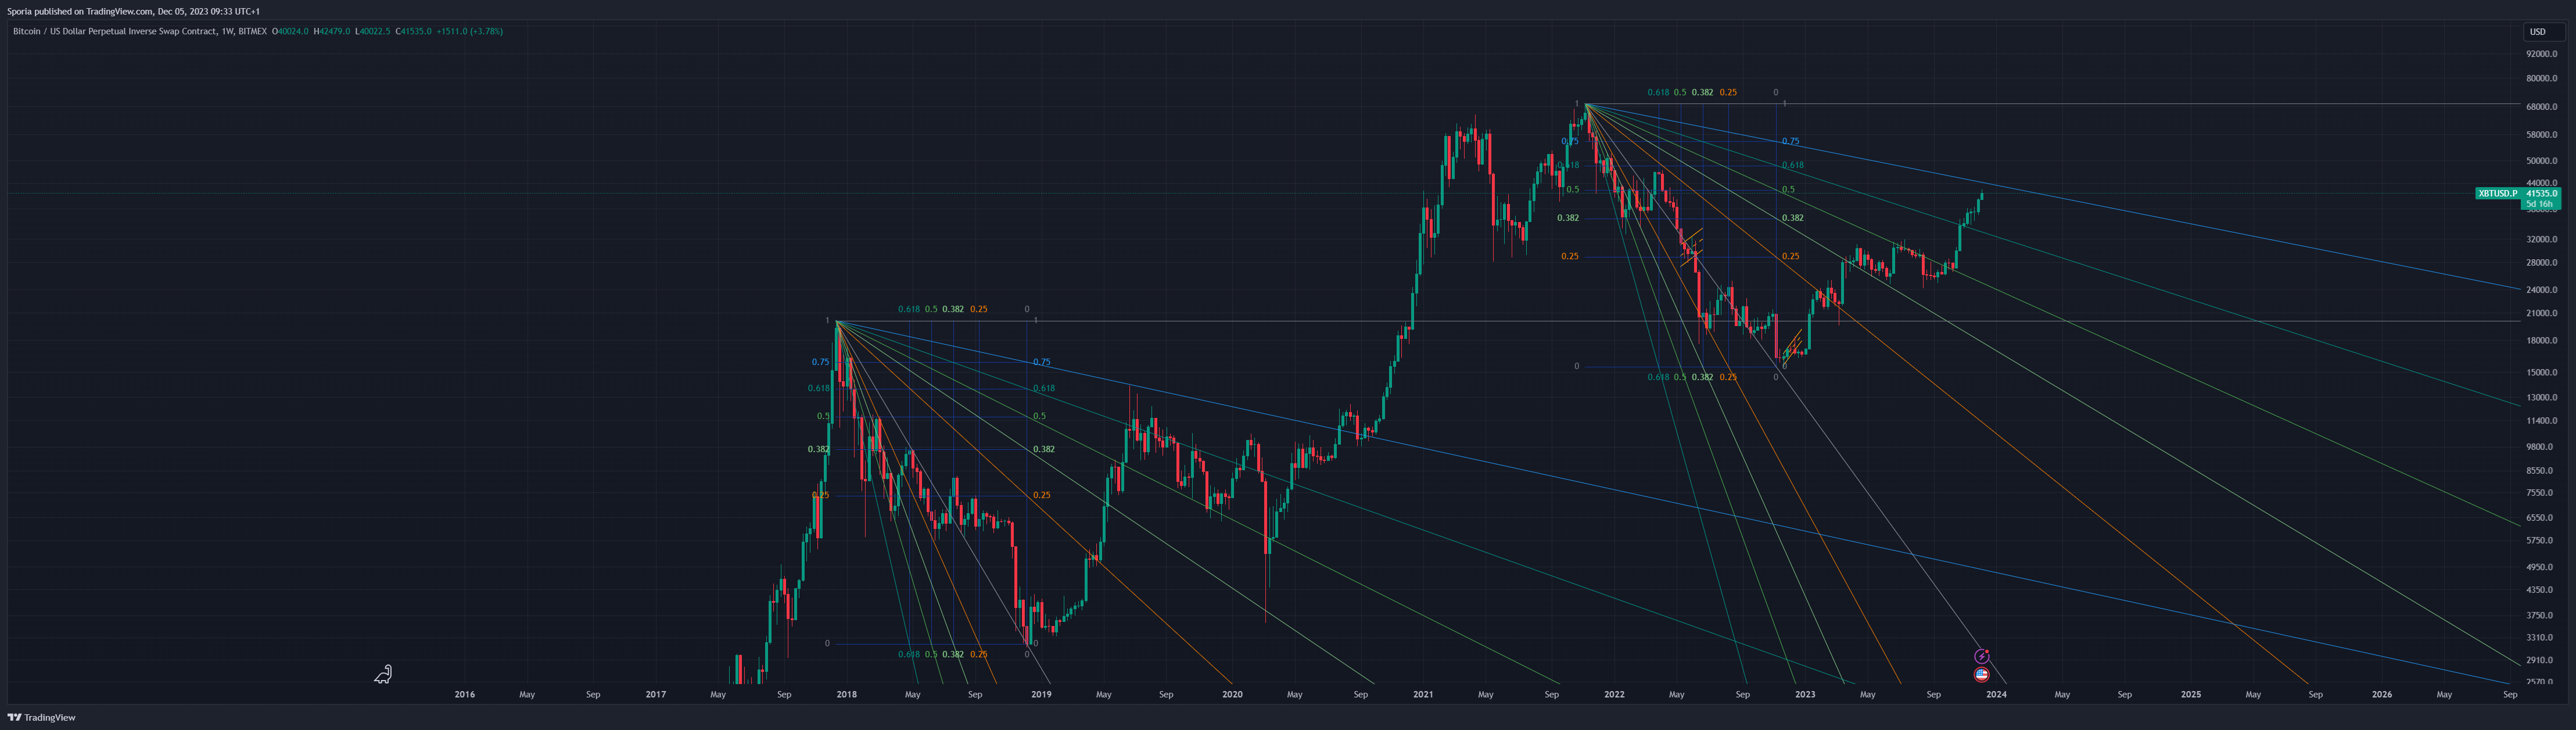Click the 4950.0 price axis label
The width and height of the screenshot is (2576, 730).
(2539, 567)
